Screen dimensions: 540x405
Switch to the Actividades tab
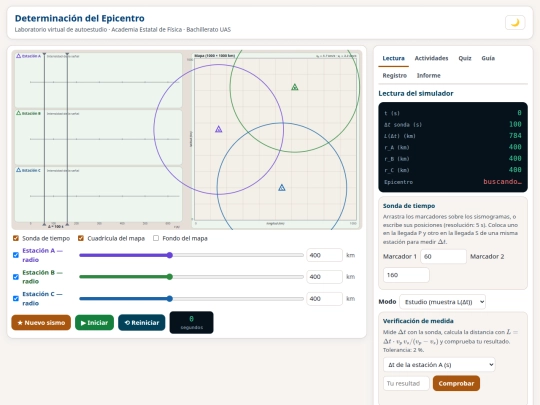coord(431,58)
